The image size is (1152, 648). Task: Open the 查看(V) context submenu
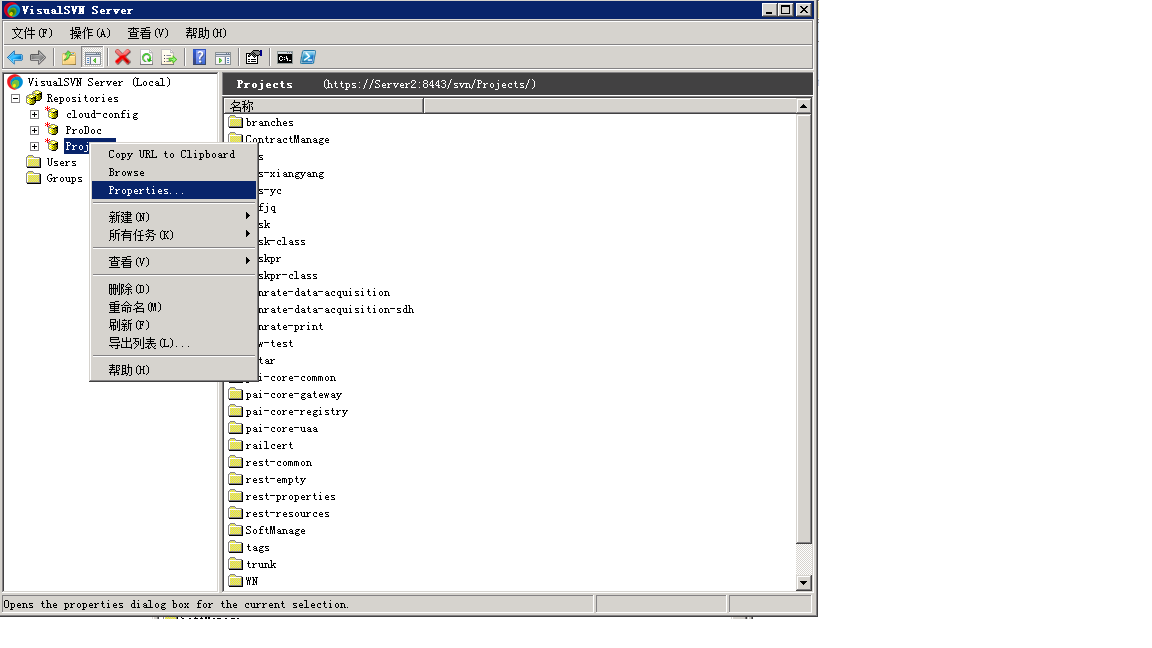173,262
